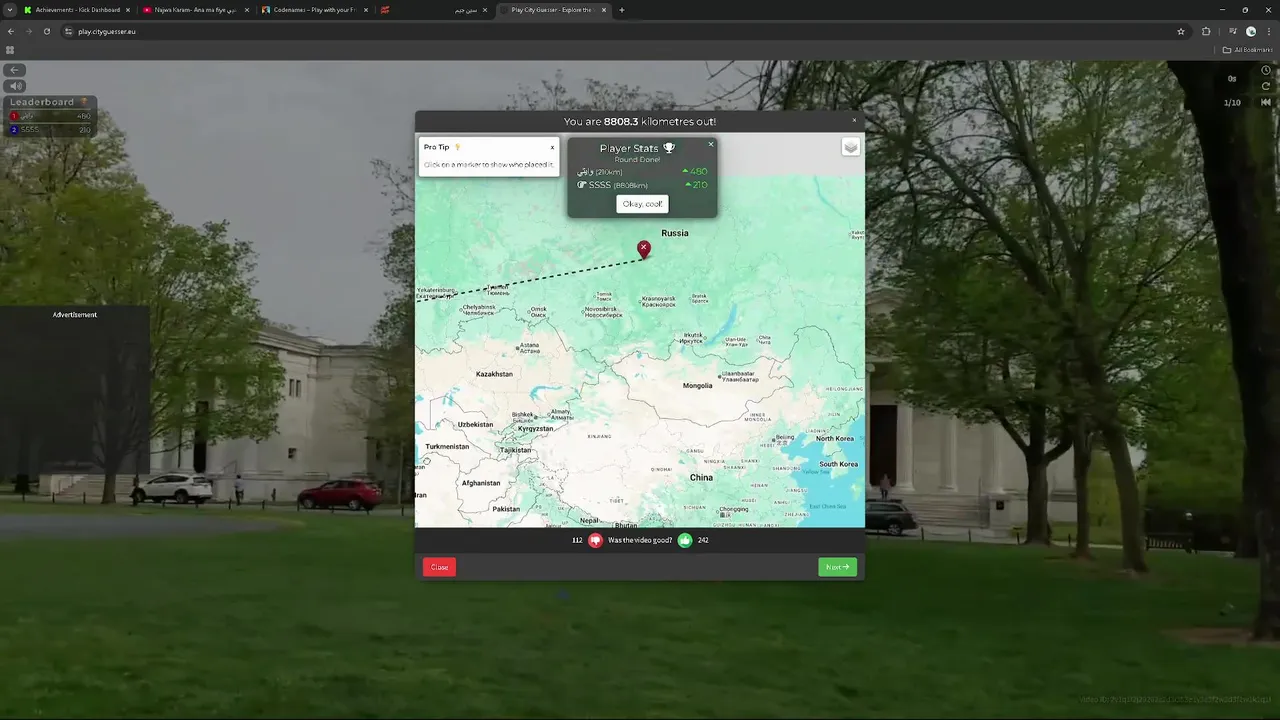Close the Najwa Karam browser tab
Screen dimensions: 1280x720
click(247, 10)
